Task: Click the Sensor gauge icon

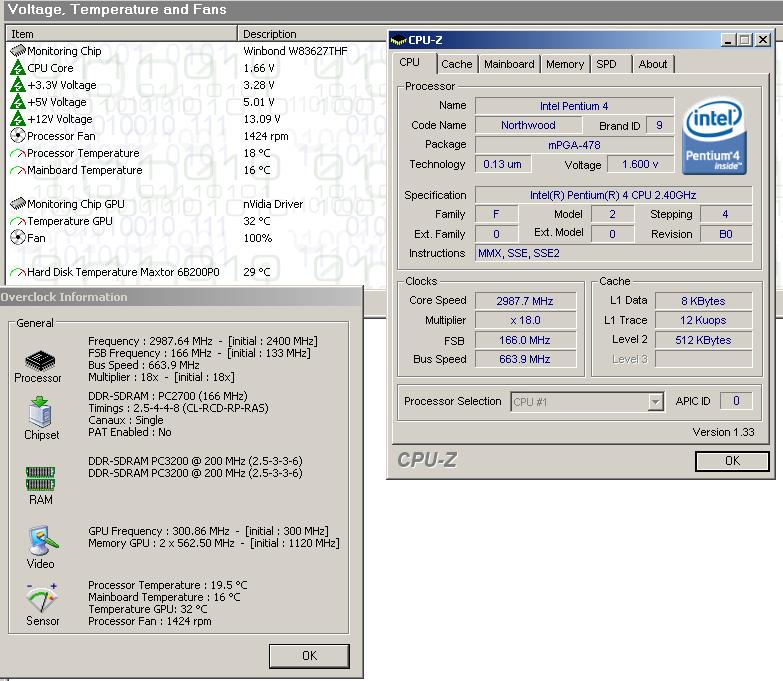Action: 42,598
